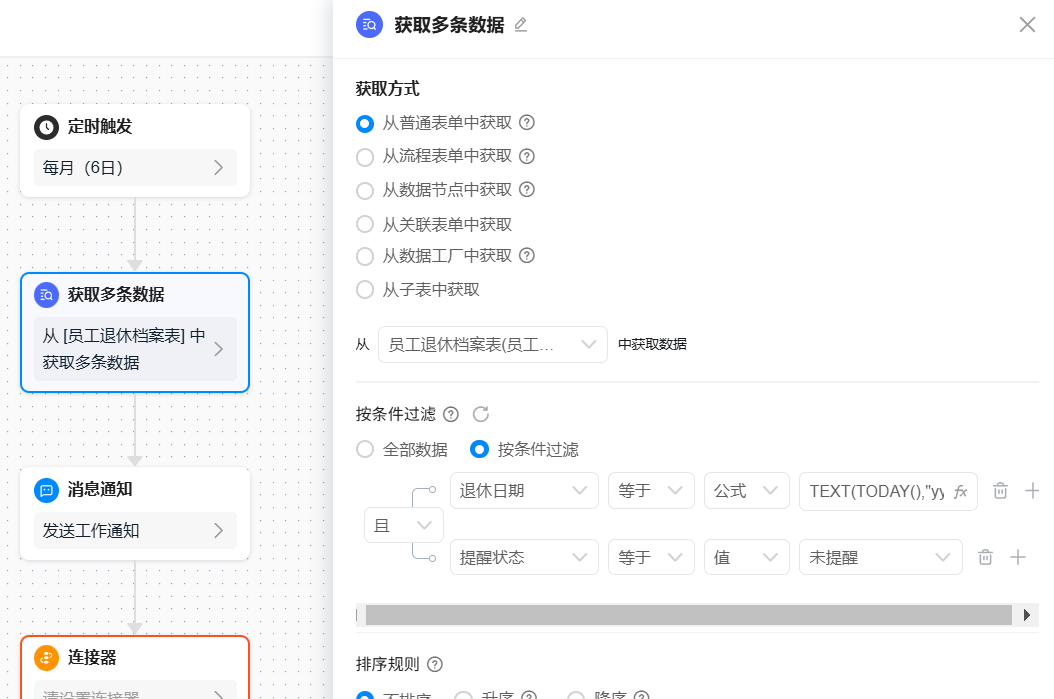This screenshot has width=1054, height=699.
Task: Open help icon next to 从数据节点中获取
Action: 527,190
